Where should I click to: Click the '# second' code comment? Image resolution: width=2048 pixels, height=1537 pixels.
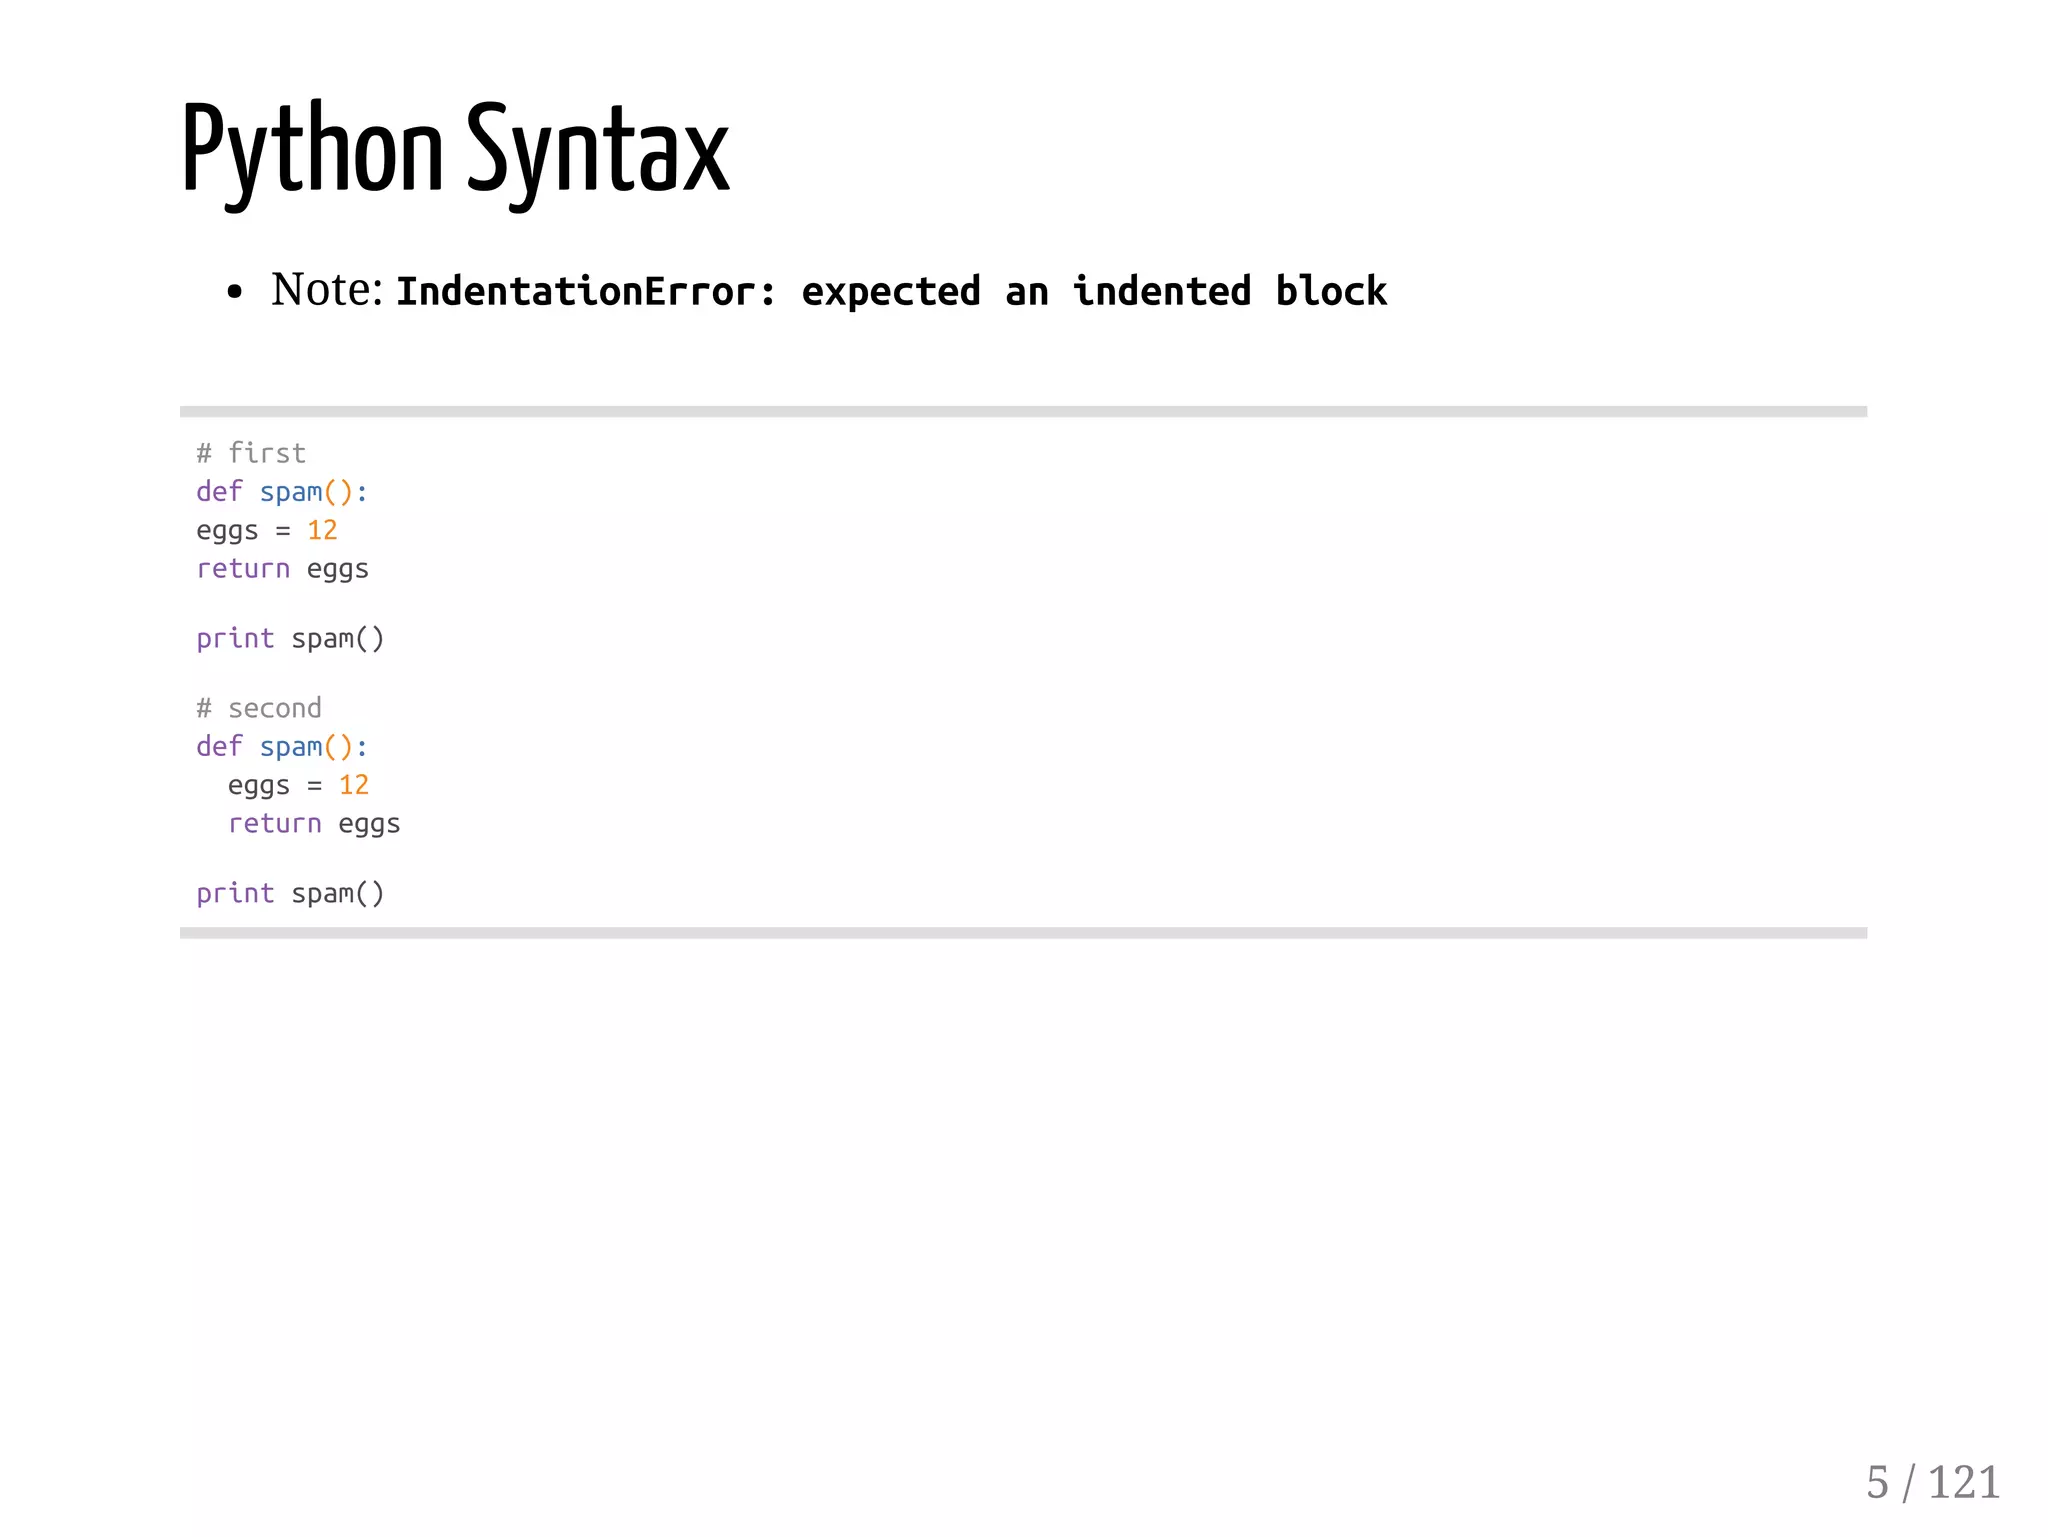click(259, 709)
